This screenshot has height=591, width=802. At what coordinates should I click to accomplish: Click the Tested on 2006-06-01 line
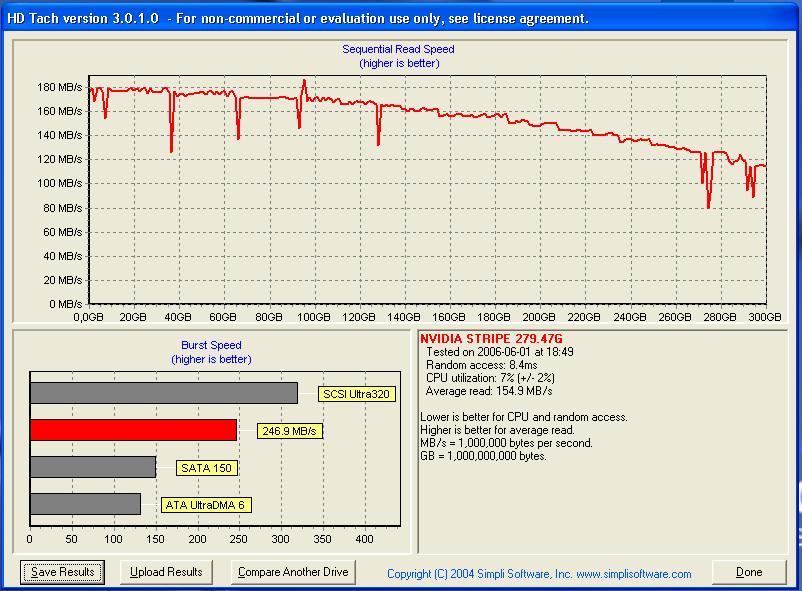(500, 352)
